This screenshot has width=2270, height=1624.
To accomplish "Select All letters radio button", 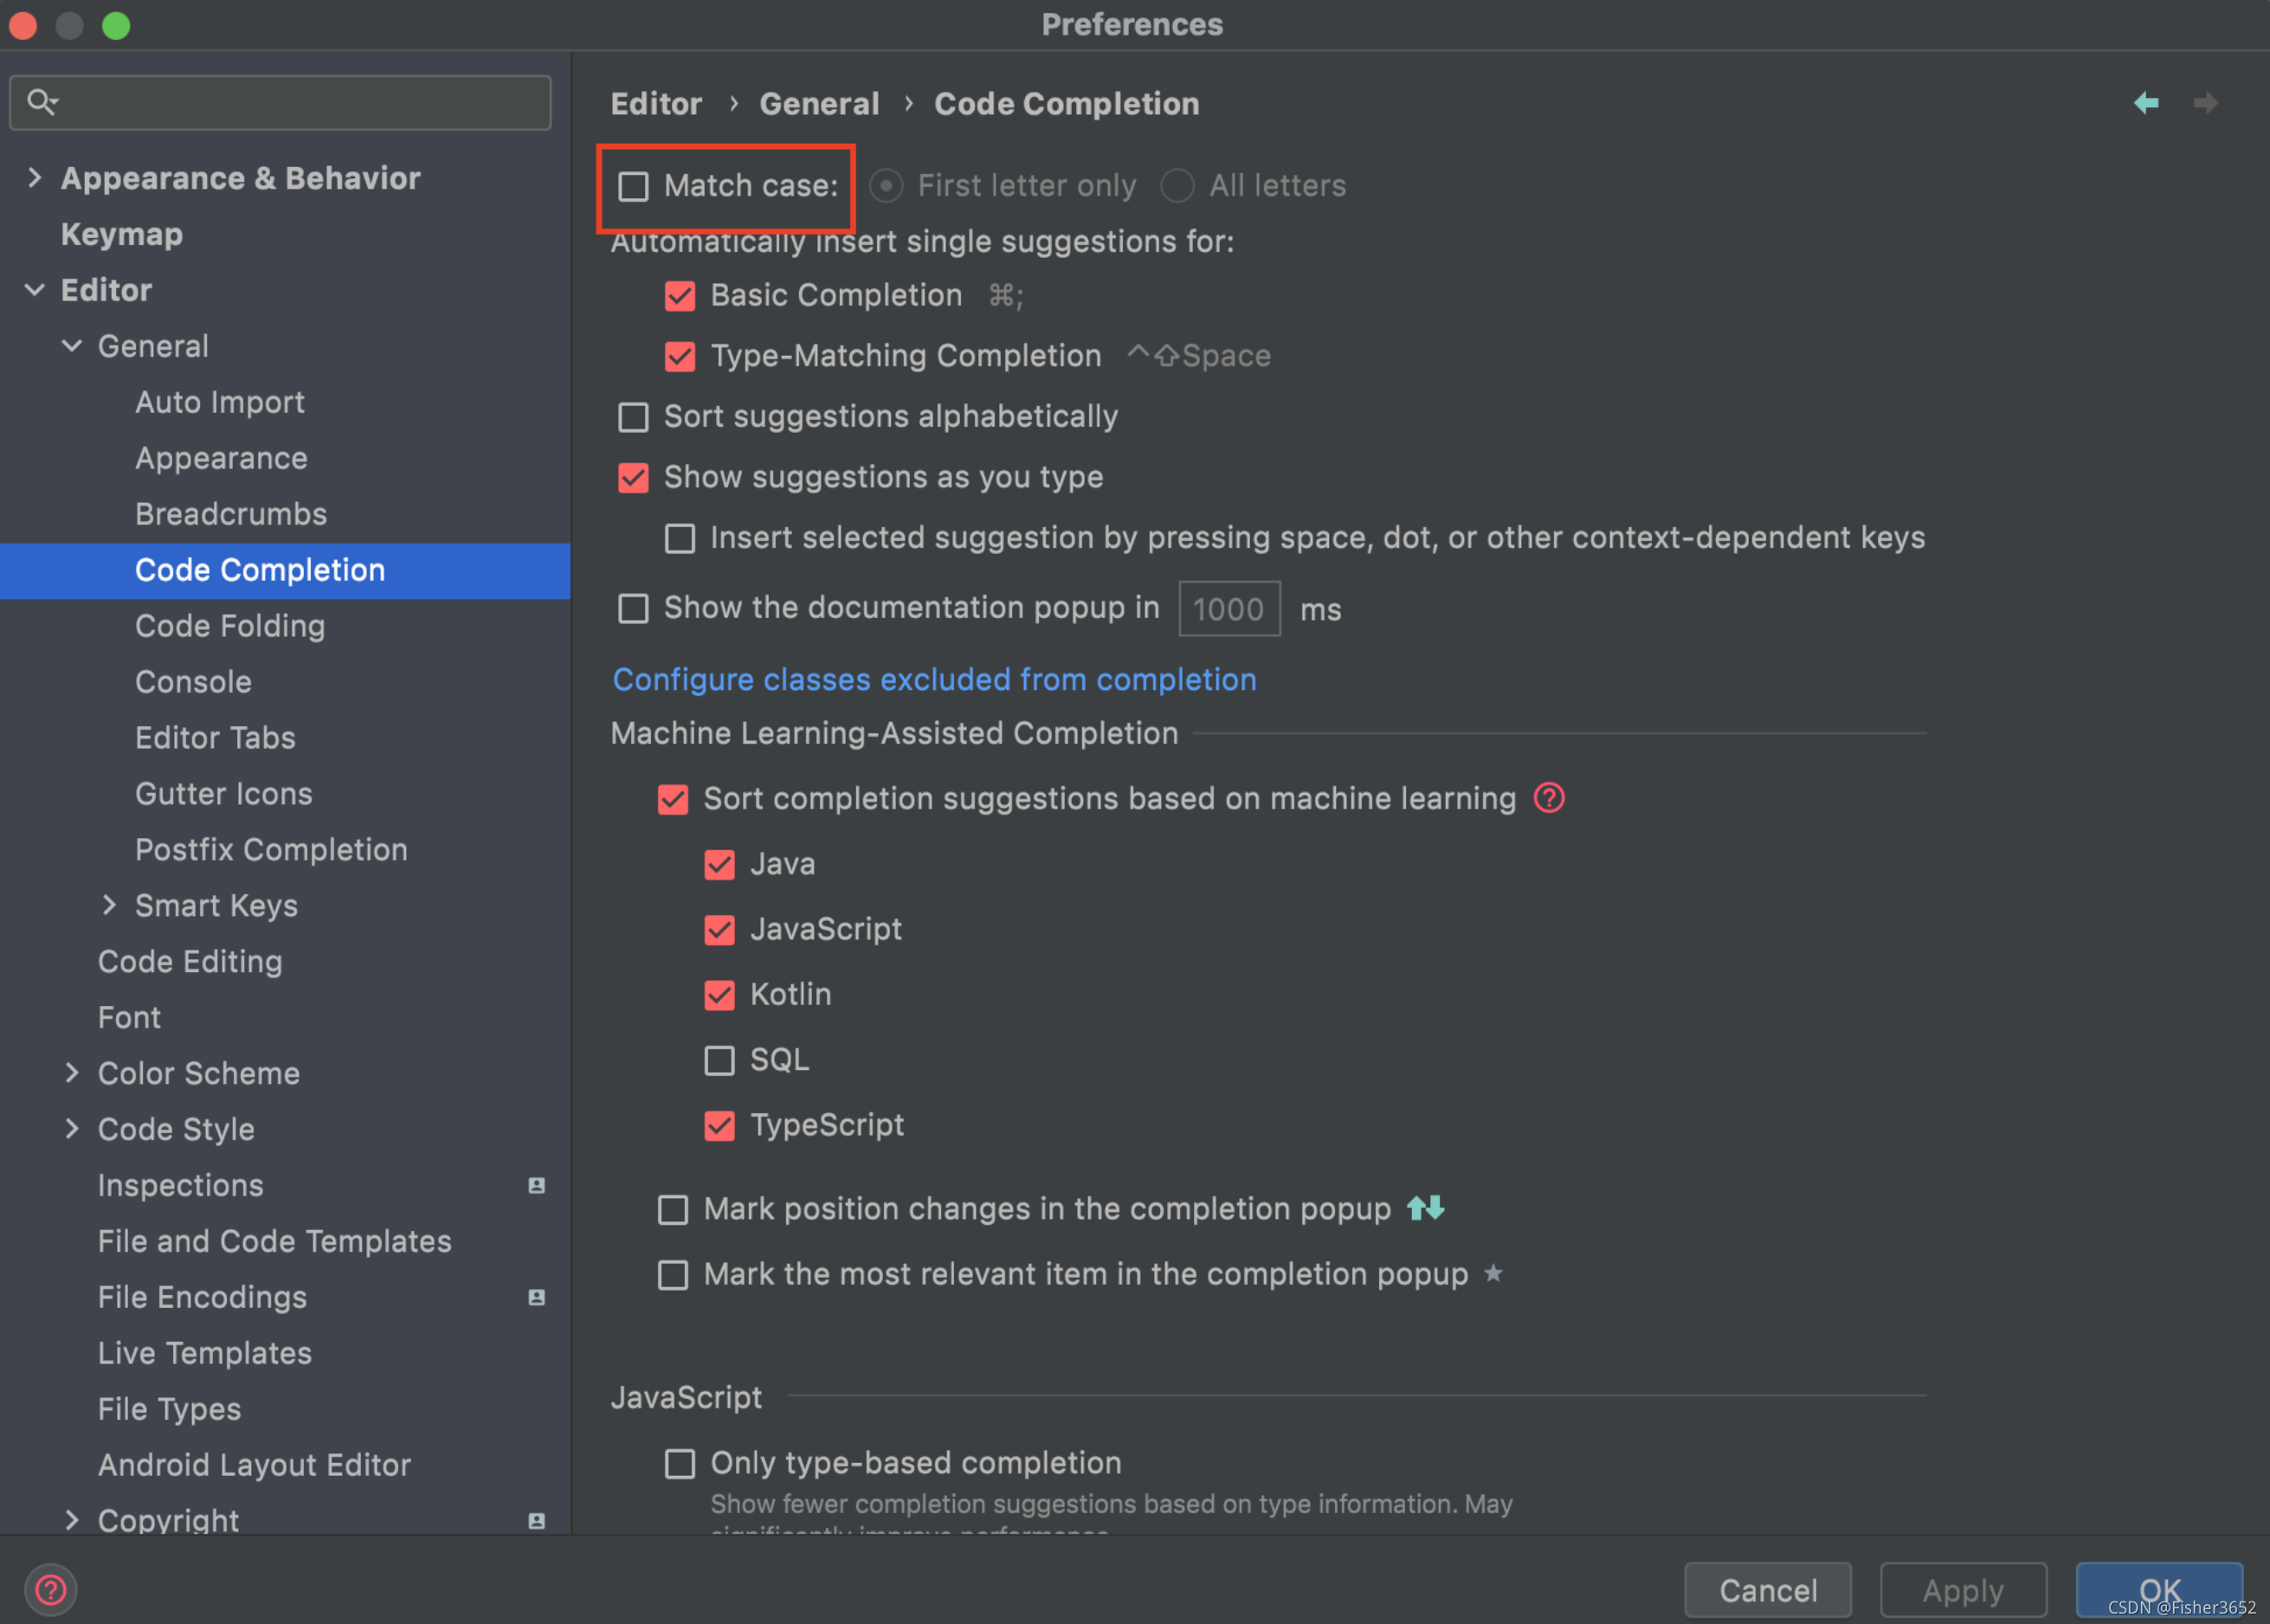I will 1177,186.
